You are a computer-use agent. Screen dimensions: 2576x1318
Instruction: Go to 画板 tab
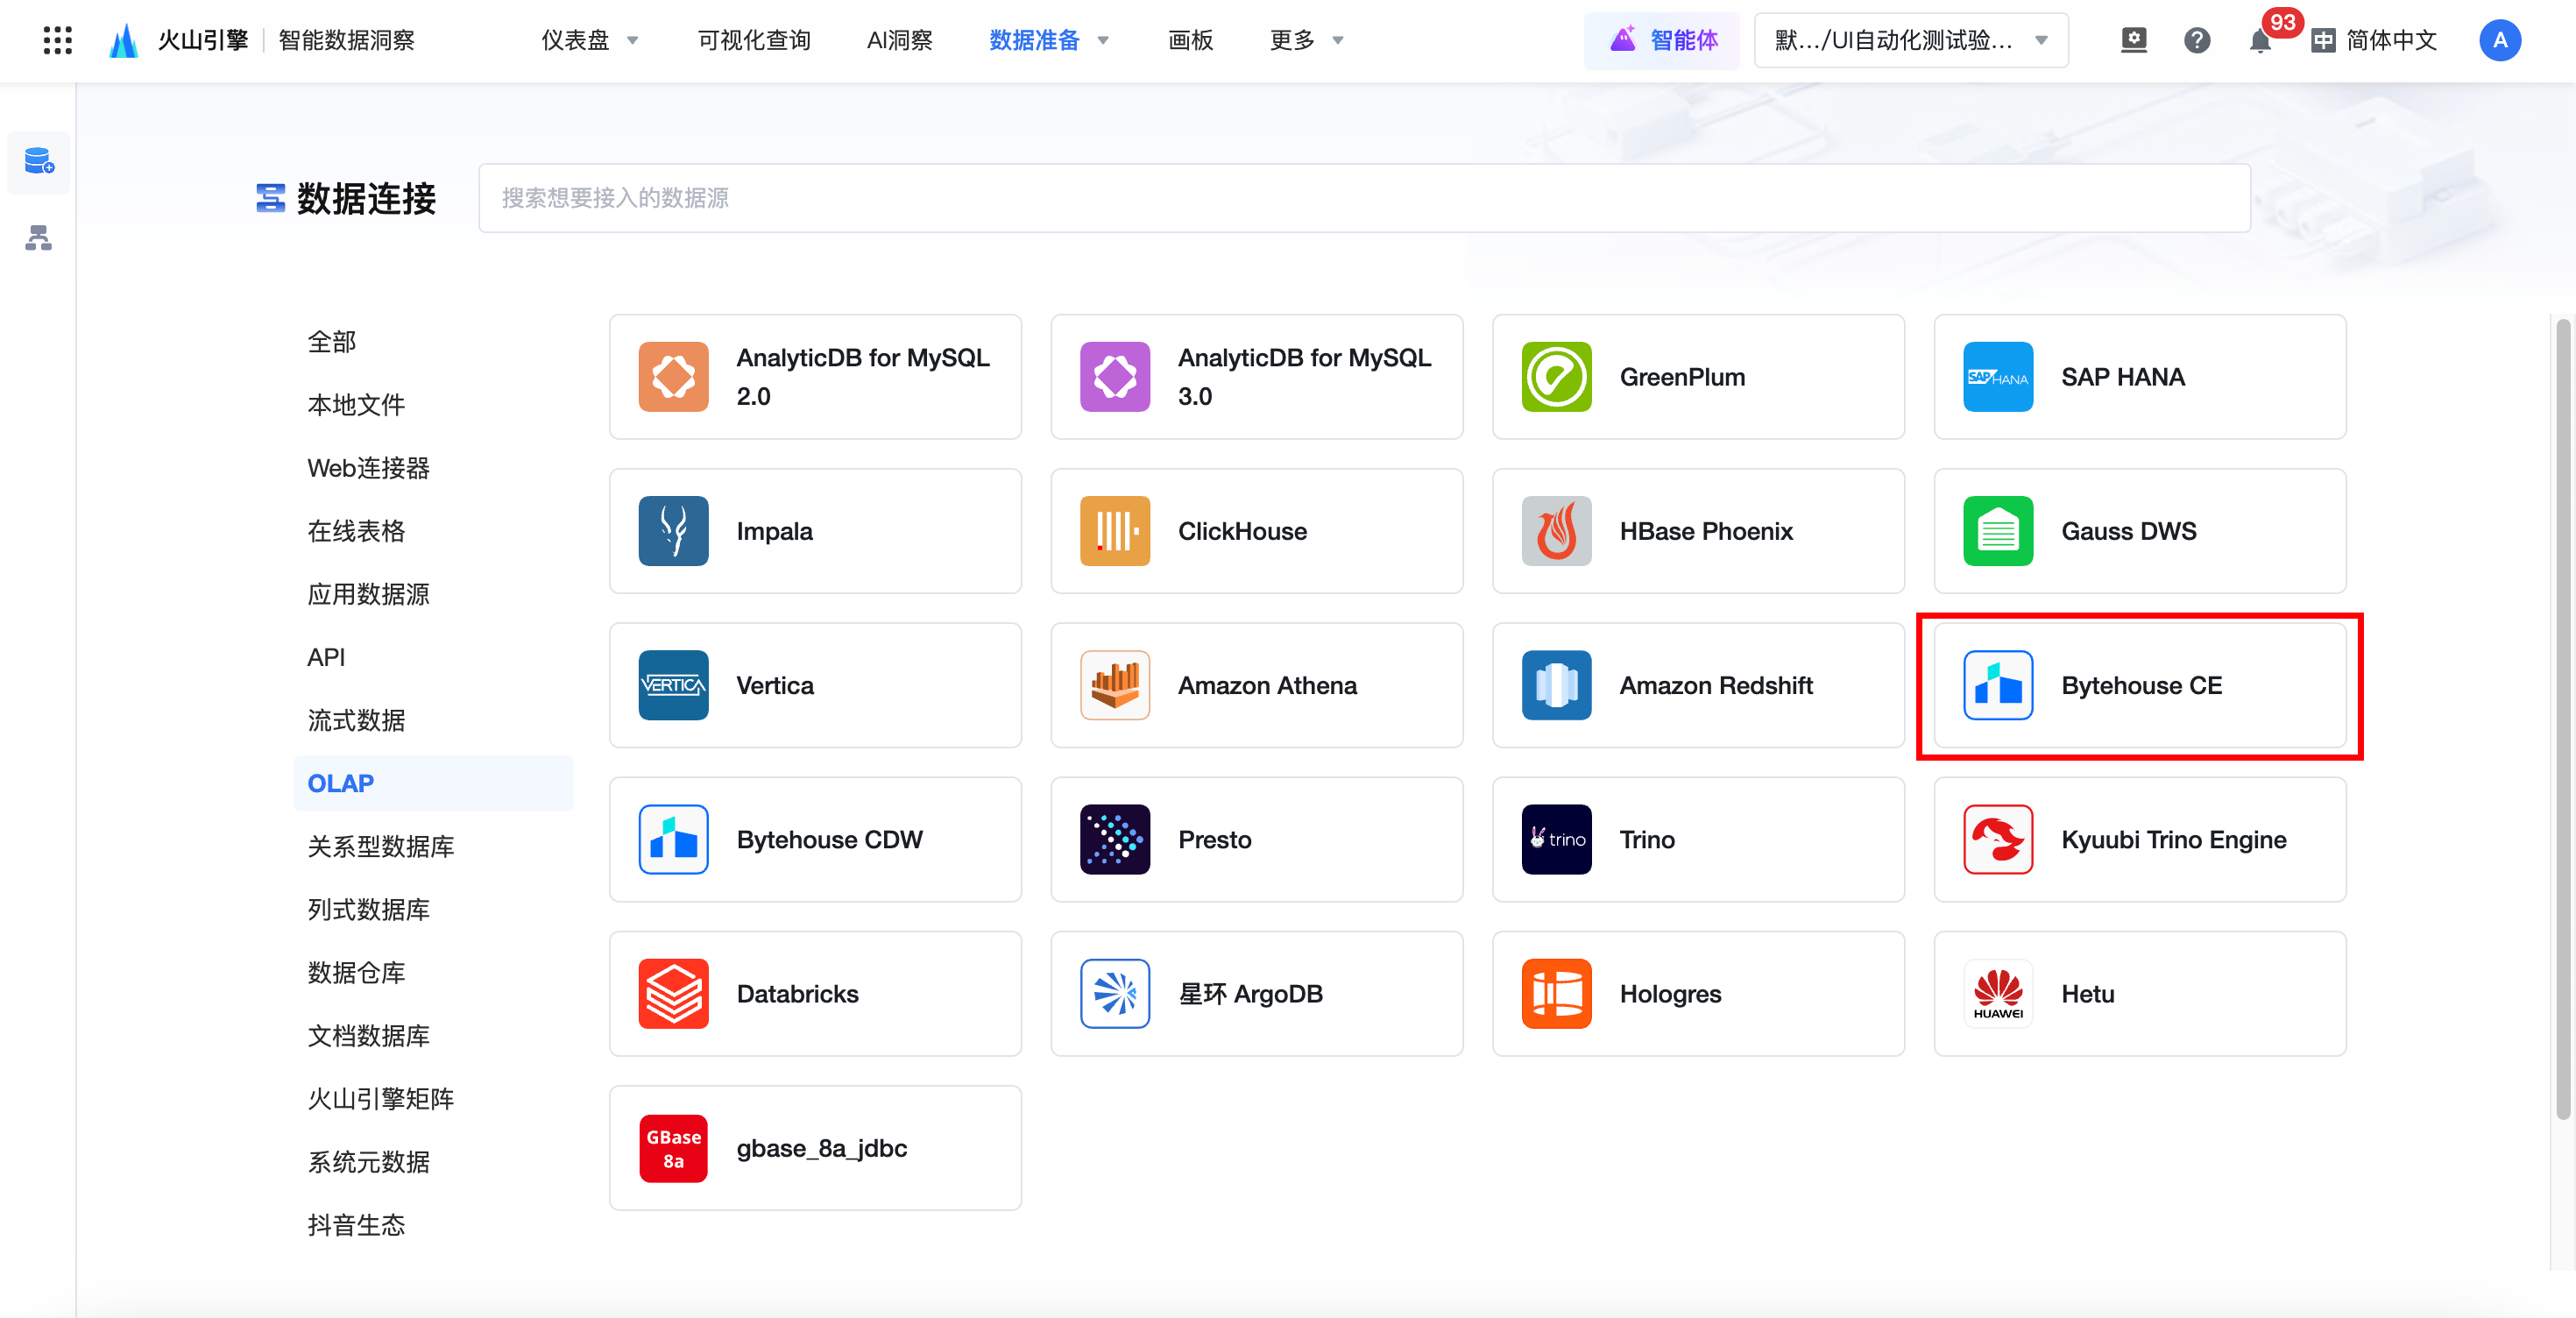point(1190,40)
